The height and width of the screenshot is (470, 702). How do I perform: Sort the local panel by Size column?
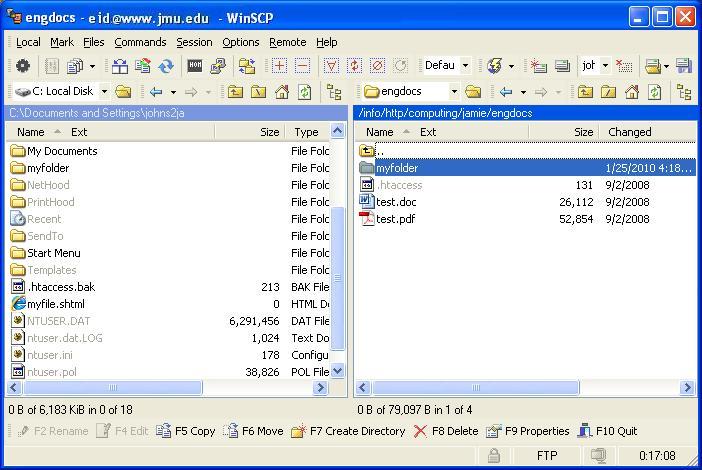click(x=249, y=132)
